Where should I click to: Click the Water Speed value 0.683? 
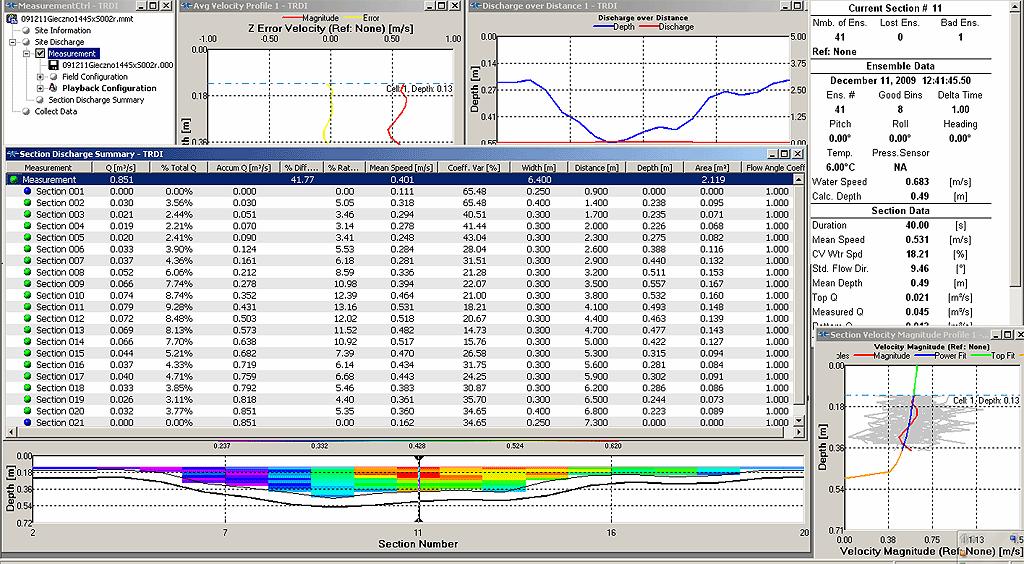click(917, 182)
